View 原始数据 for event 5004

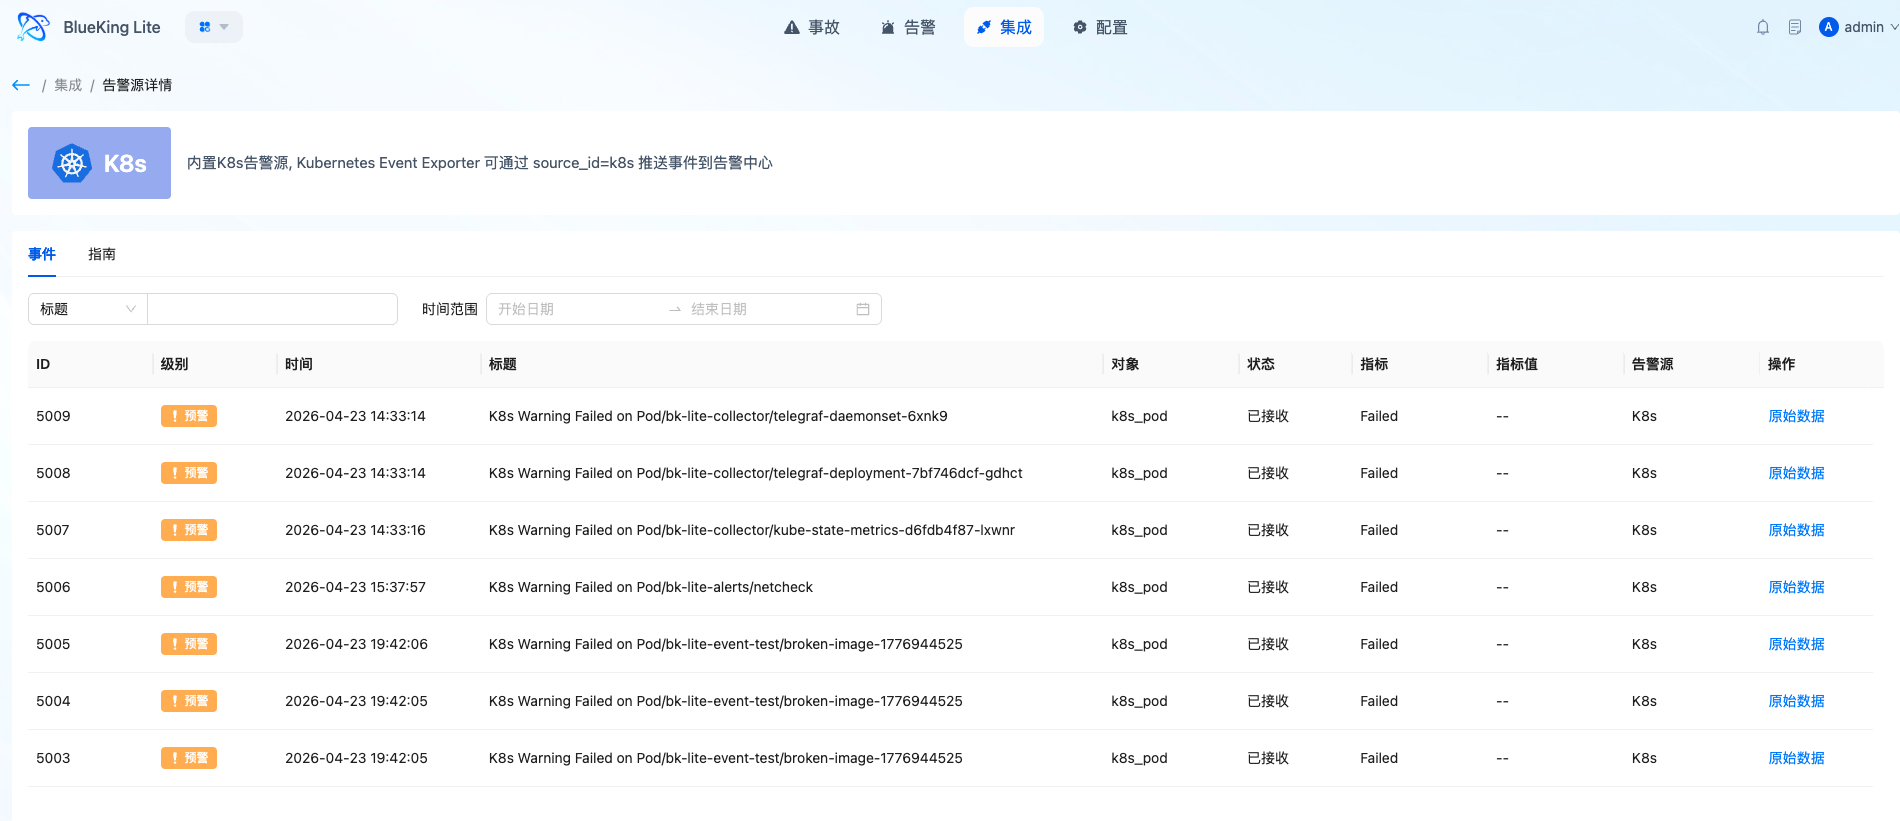click(x=1796, y=701)
